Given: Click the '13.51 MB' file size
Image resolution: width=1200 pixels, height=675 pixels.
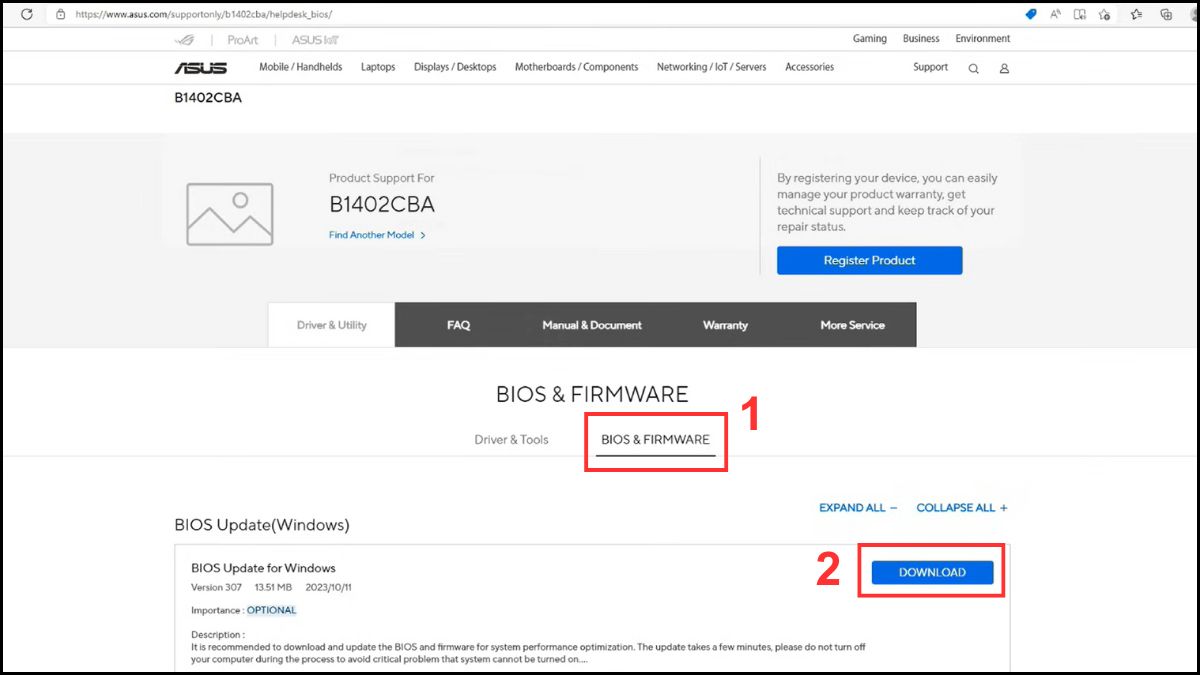Looking at the screenshot, I should [273, 587].
